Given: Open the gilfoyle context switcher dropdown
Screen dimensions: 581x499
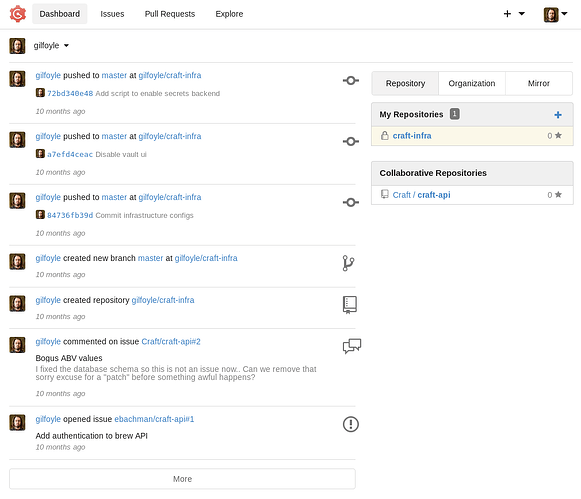Looking at the screenshot, I should click(51, 46).
